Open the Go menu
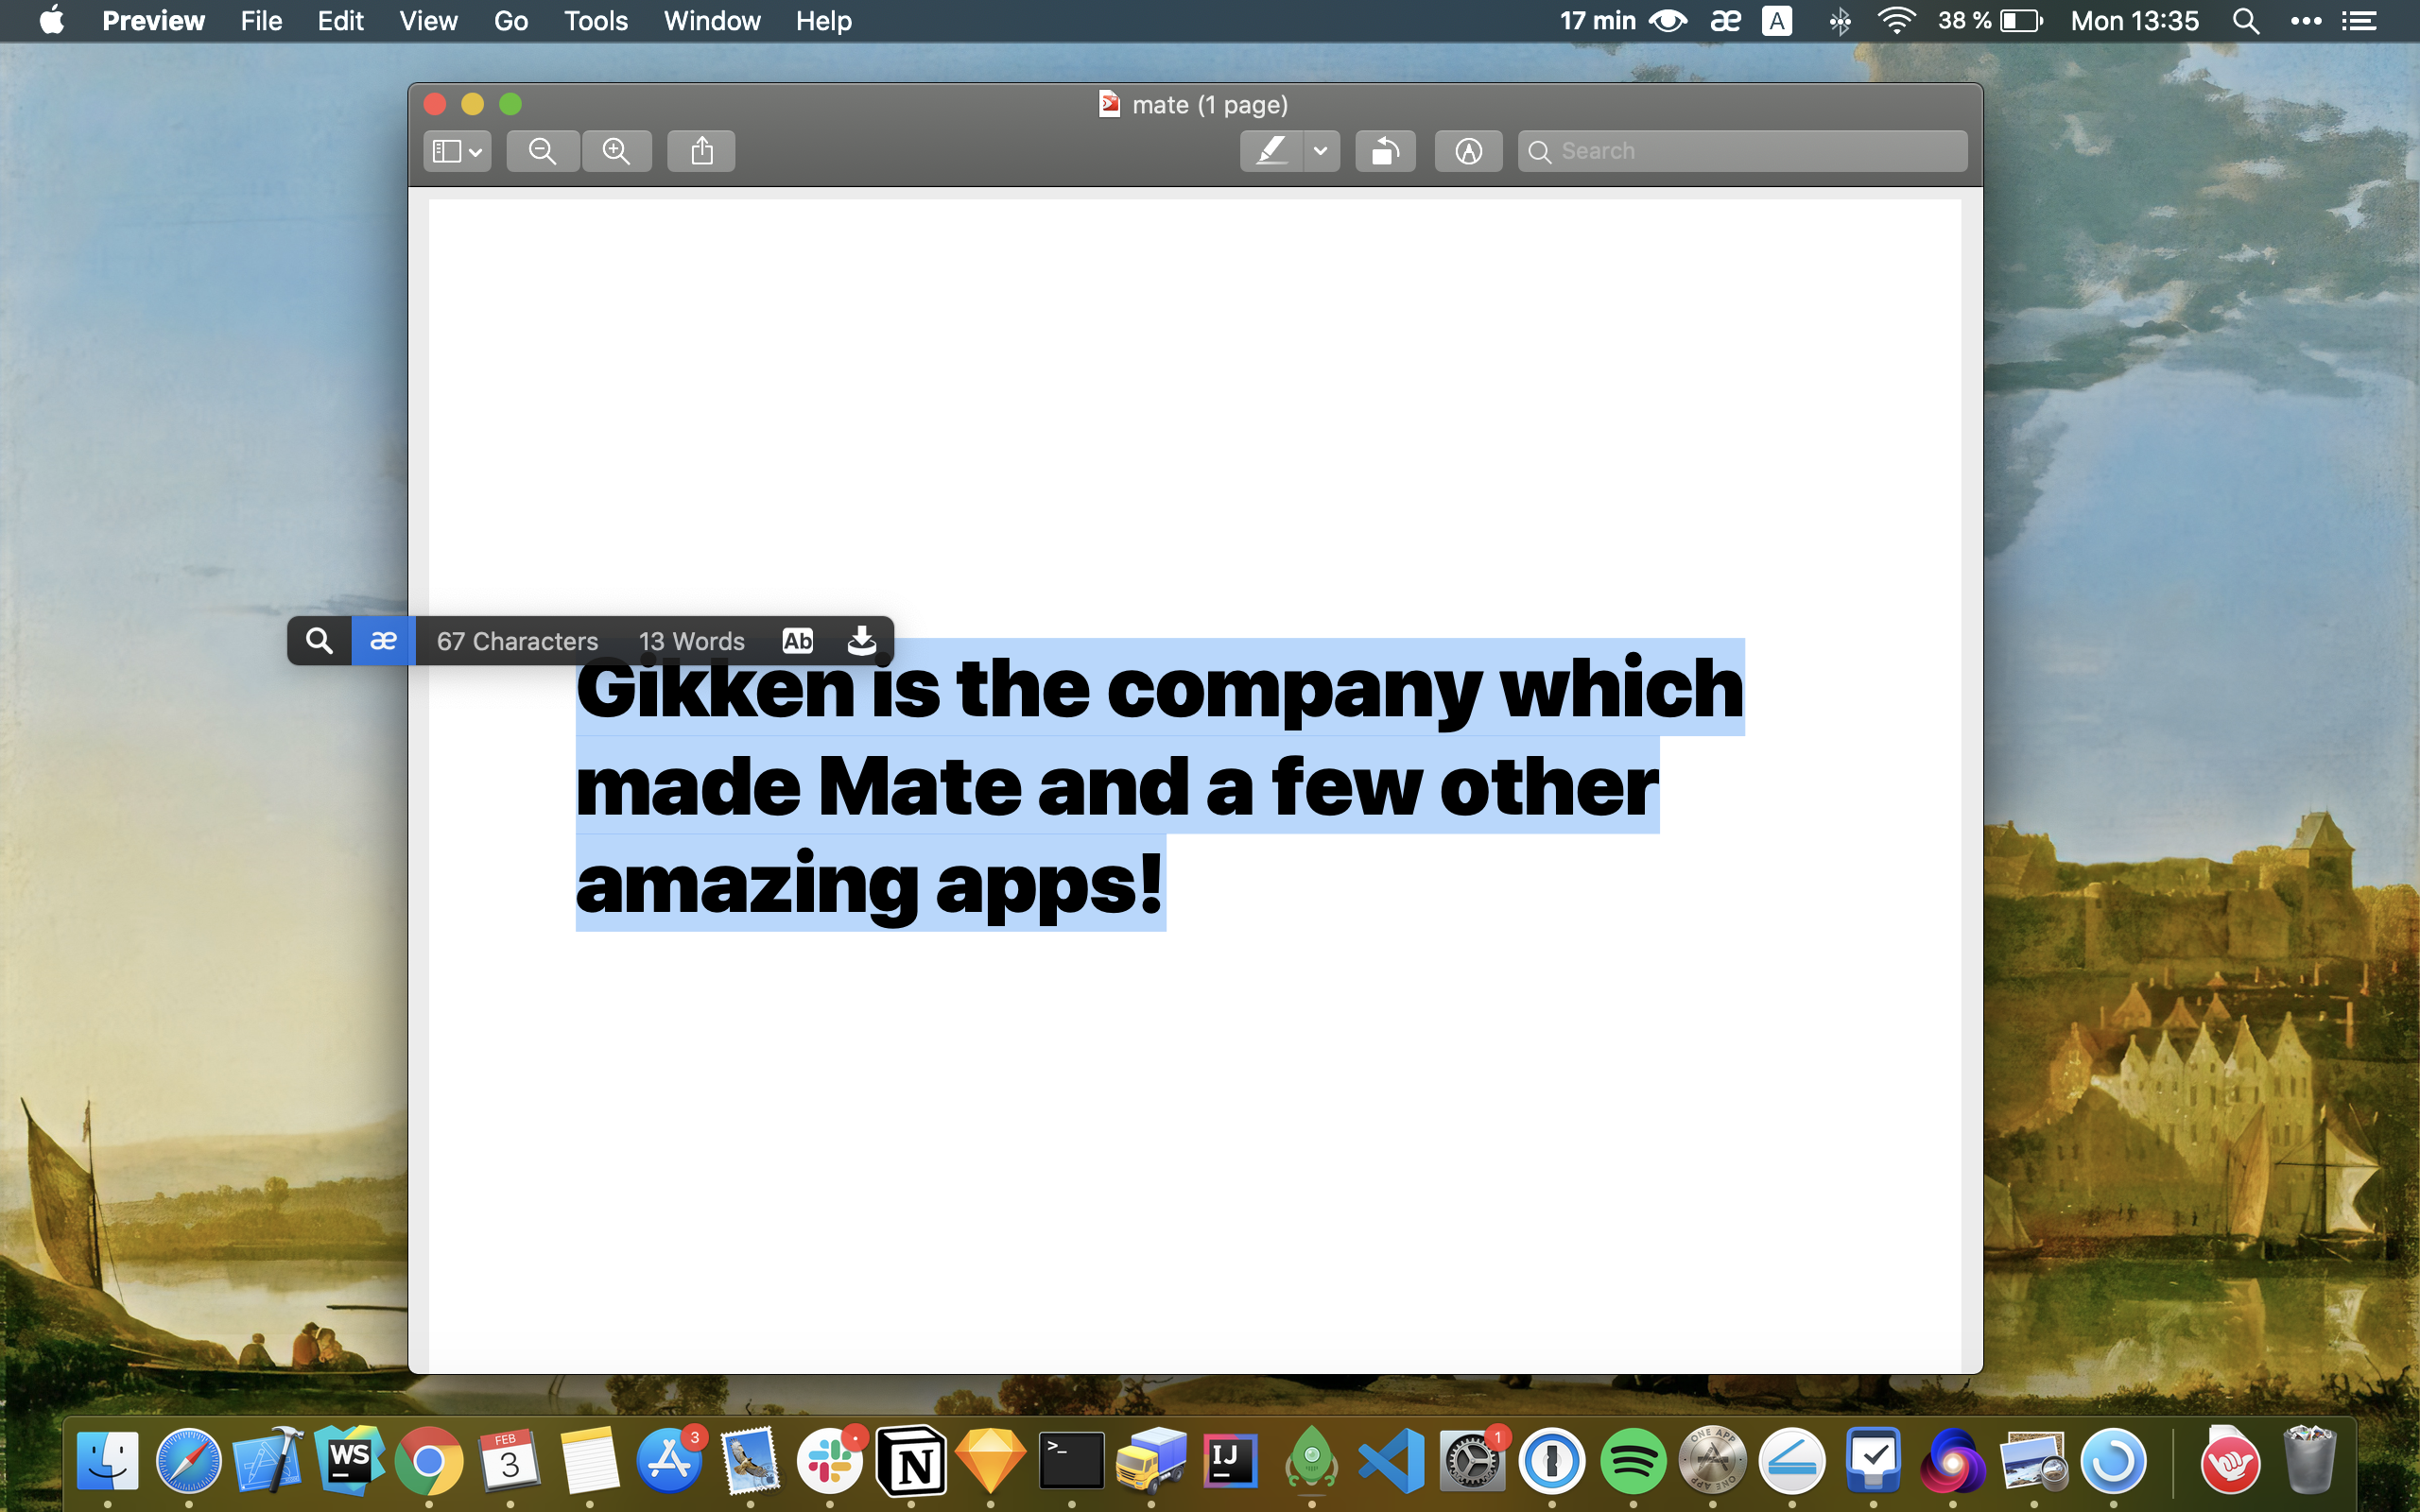The width and height of the screenshot is (2420, 1512). click(x=510, y=20)
